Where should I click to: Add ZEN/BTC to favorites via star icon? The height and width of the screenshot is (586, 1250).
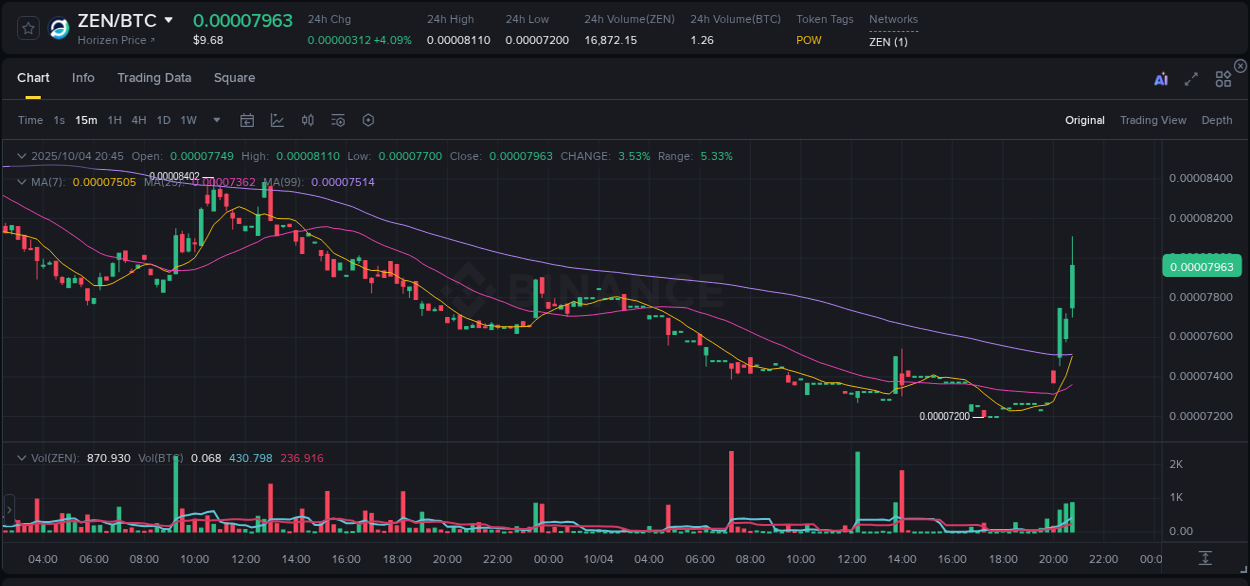[x=27, y=27]
